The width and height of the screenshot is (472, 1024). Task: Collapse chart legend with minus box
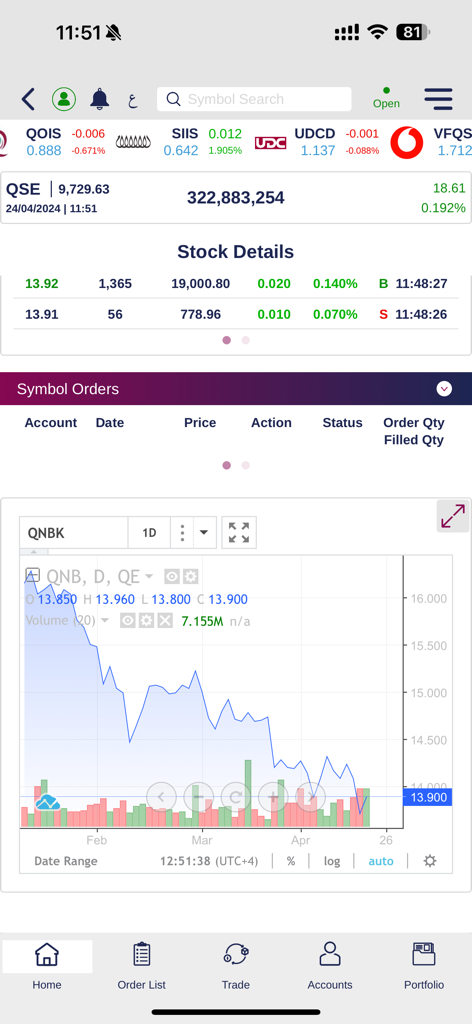pyautogui.click(x=32, y=575)
